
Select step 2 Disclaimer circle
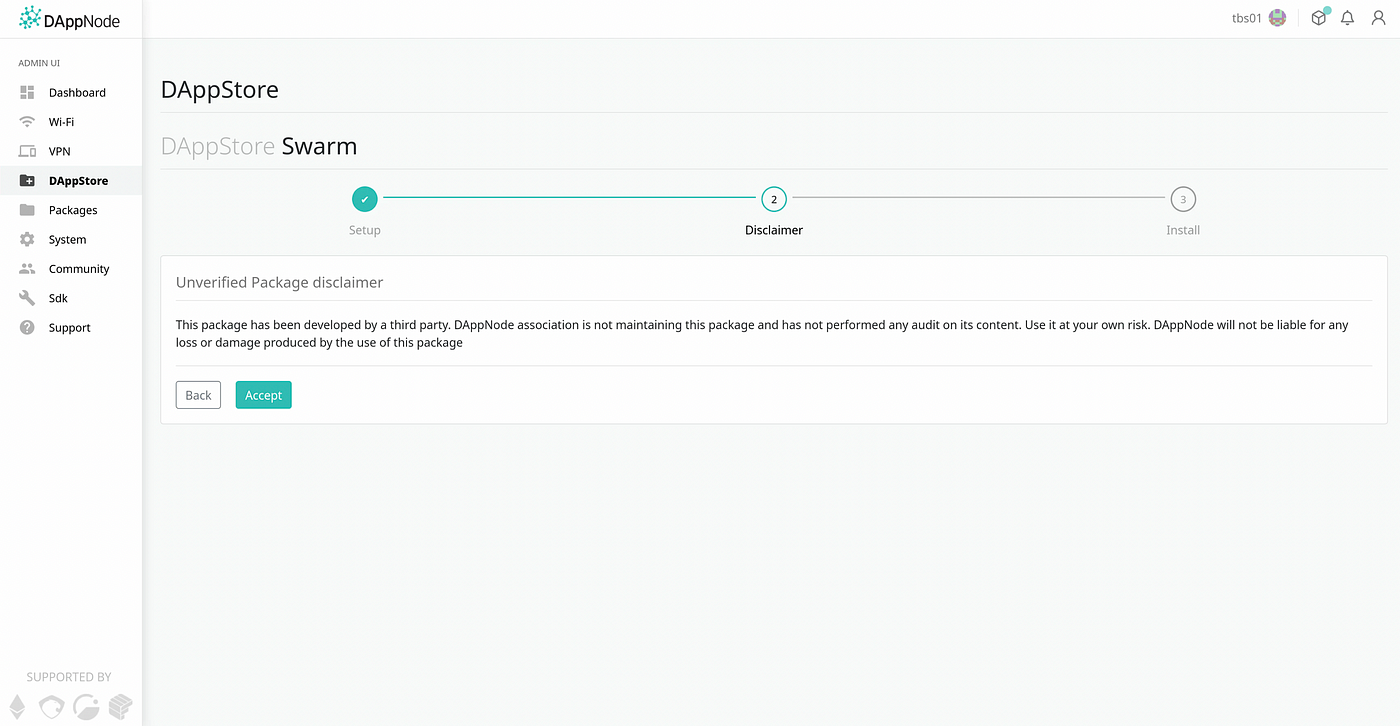point(773,199)
